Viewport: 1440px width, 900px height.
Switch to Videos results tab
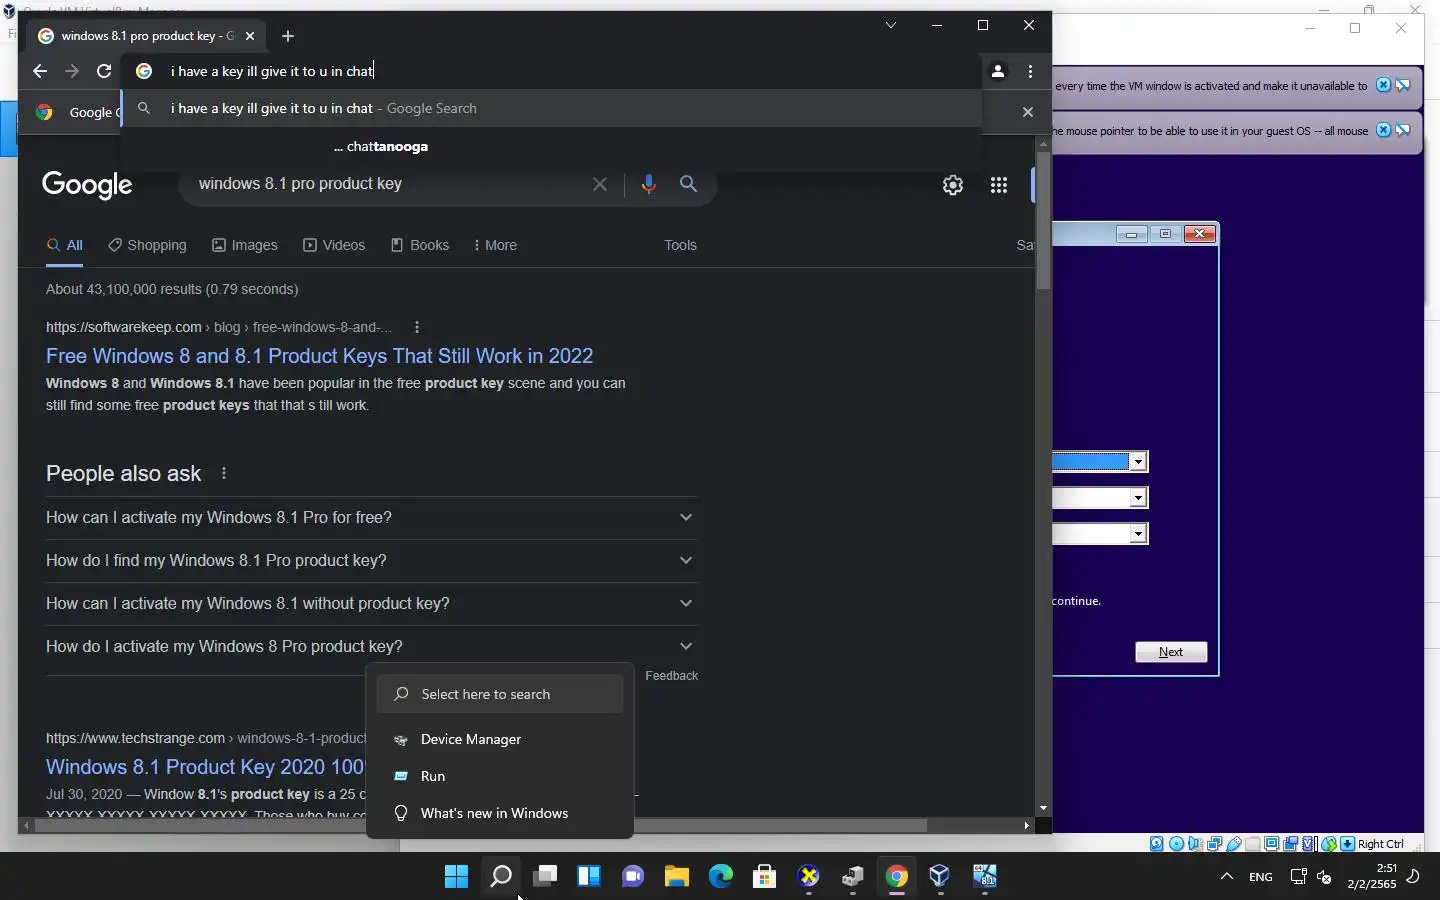(x=334, y=245)
